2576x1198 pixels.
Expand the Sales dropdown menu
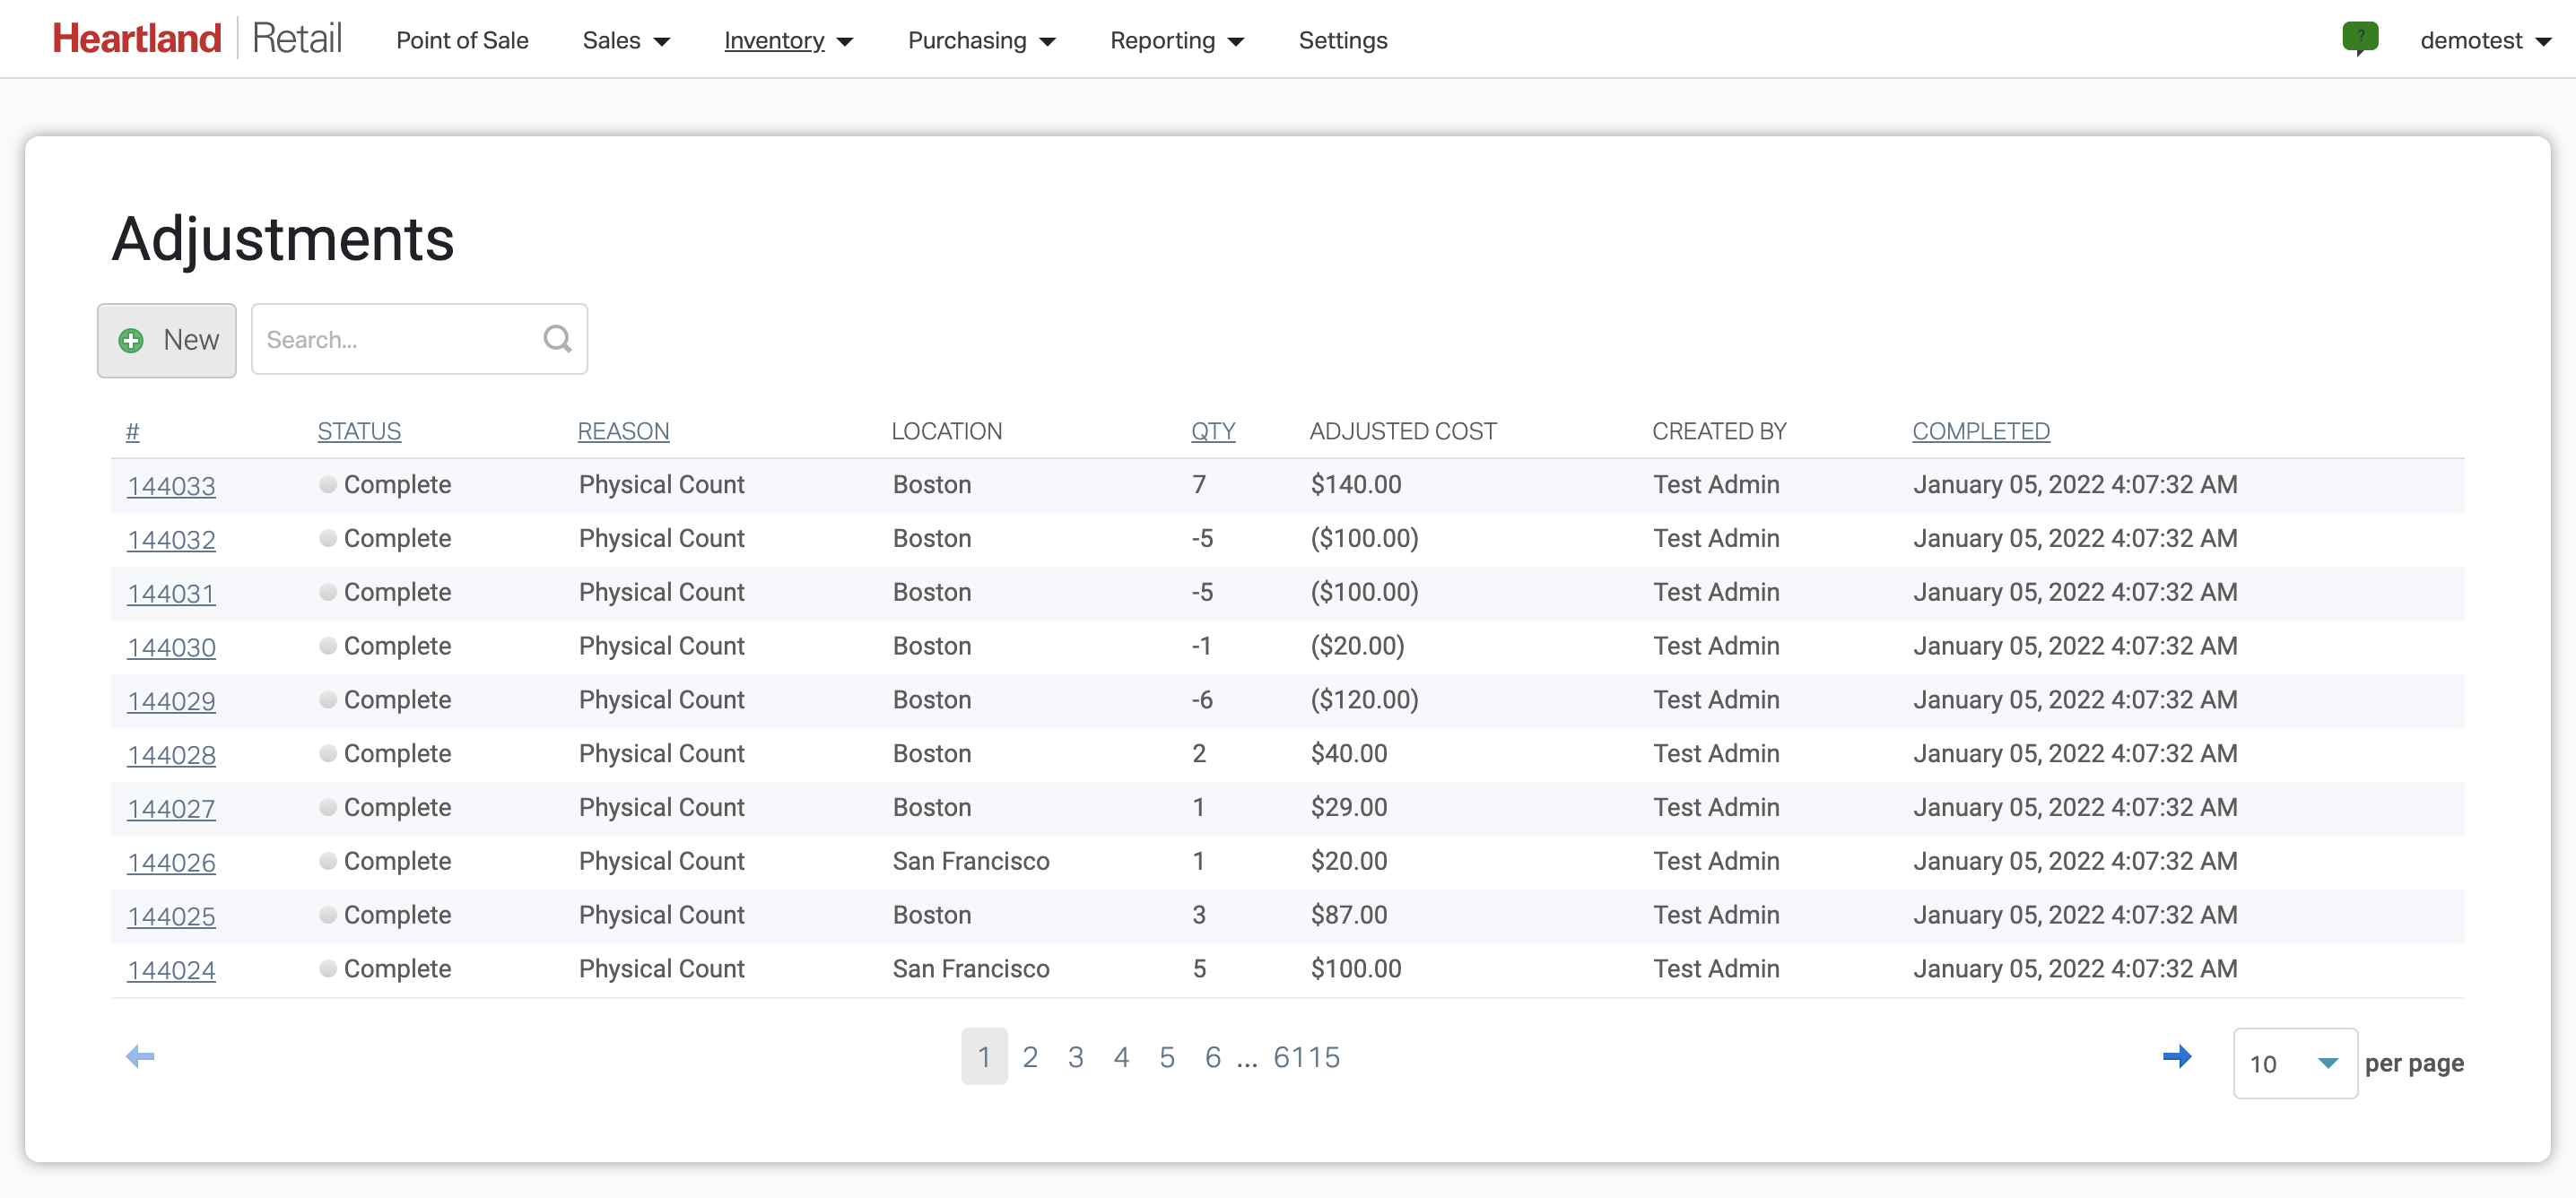tap(624, 40)
